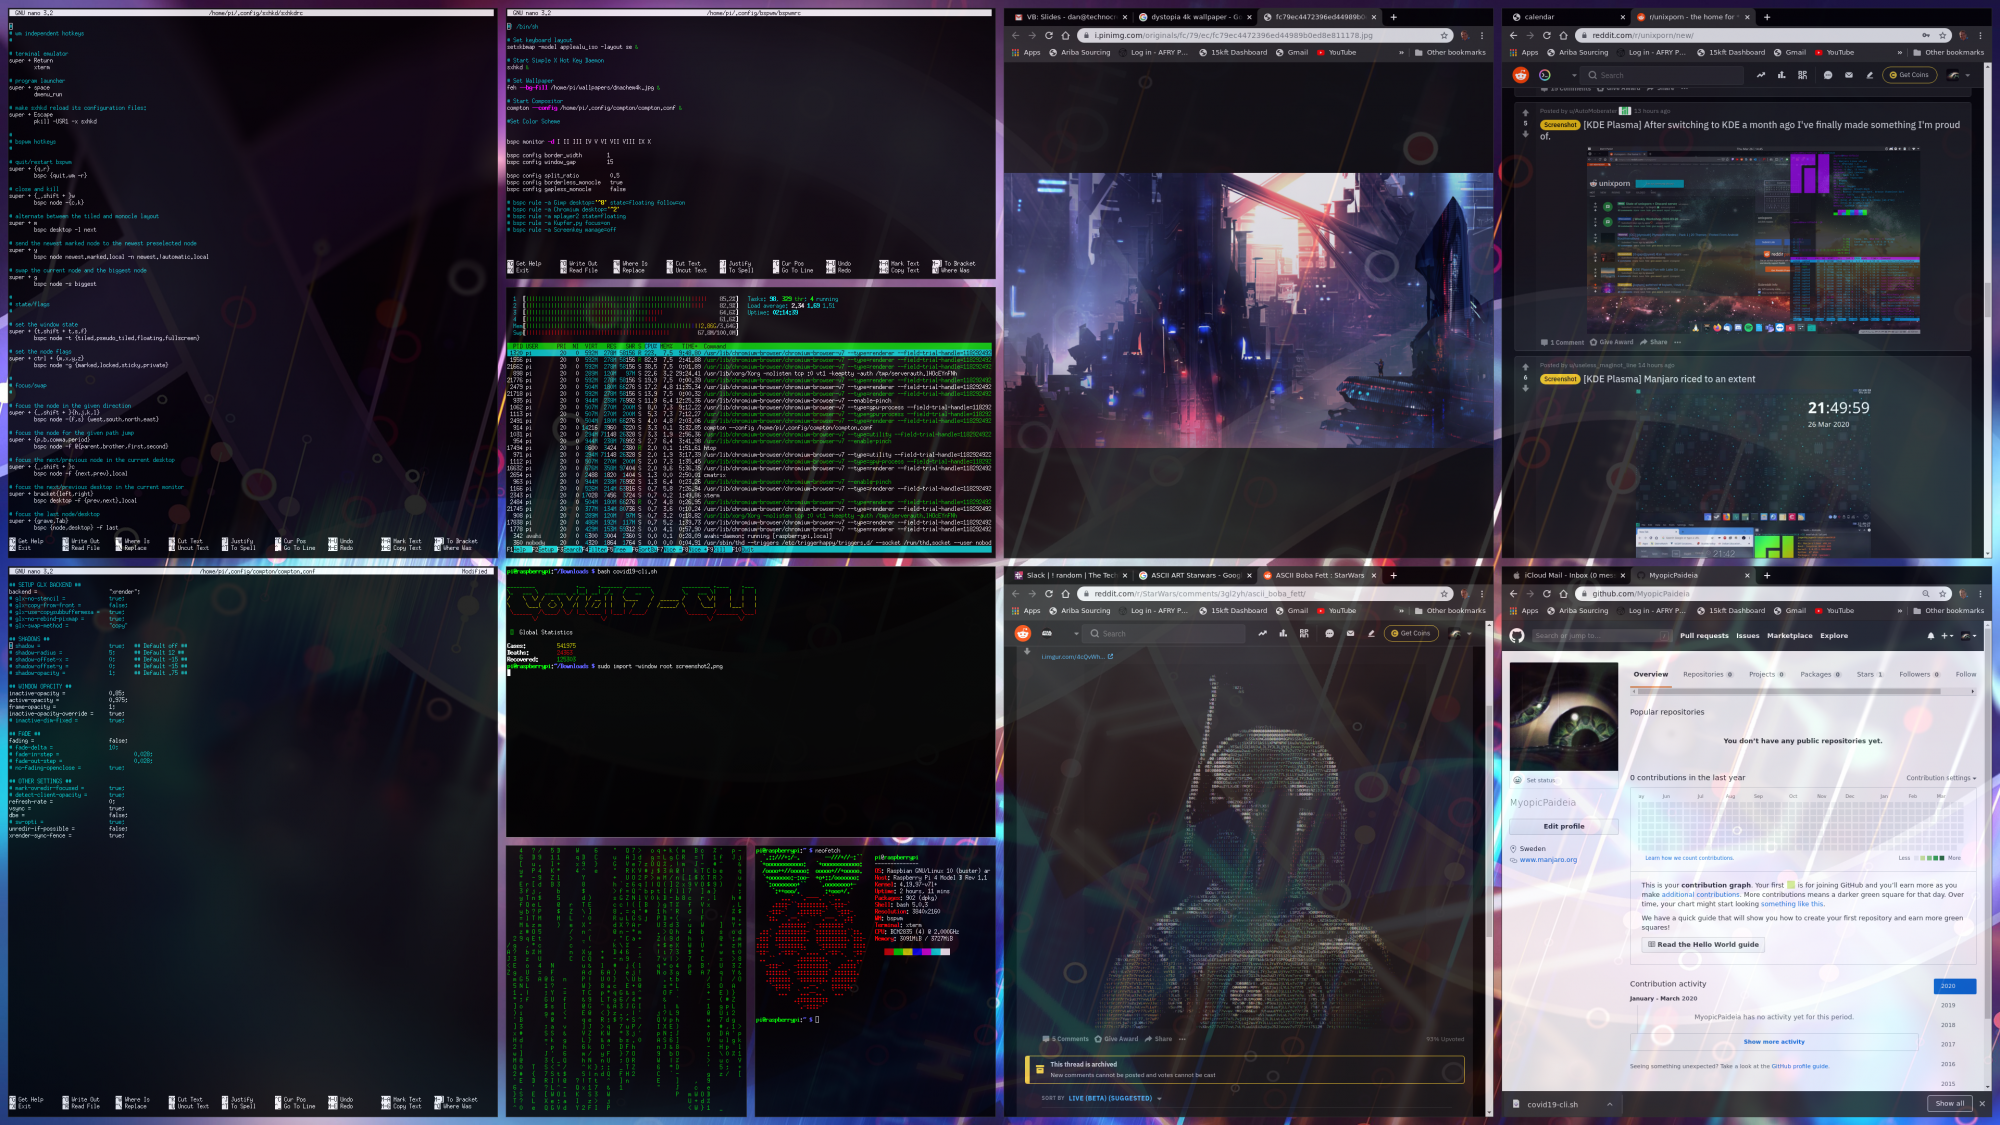Click the darkest green contribution legend square
The width and height of the screenshot is (2000, 1125).
pos(1941,858)
